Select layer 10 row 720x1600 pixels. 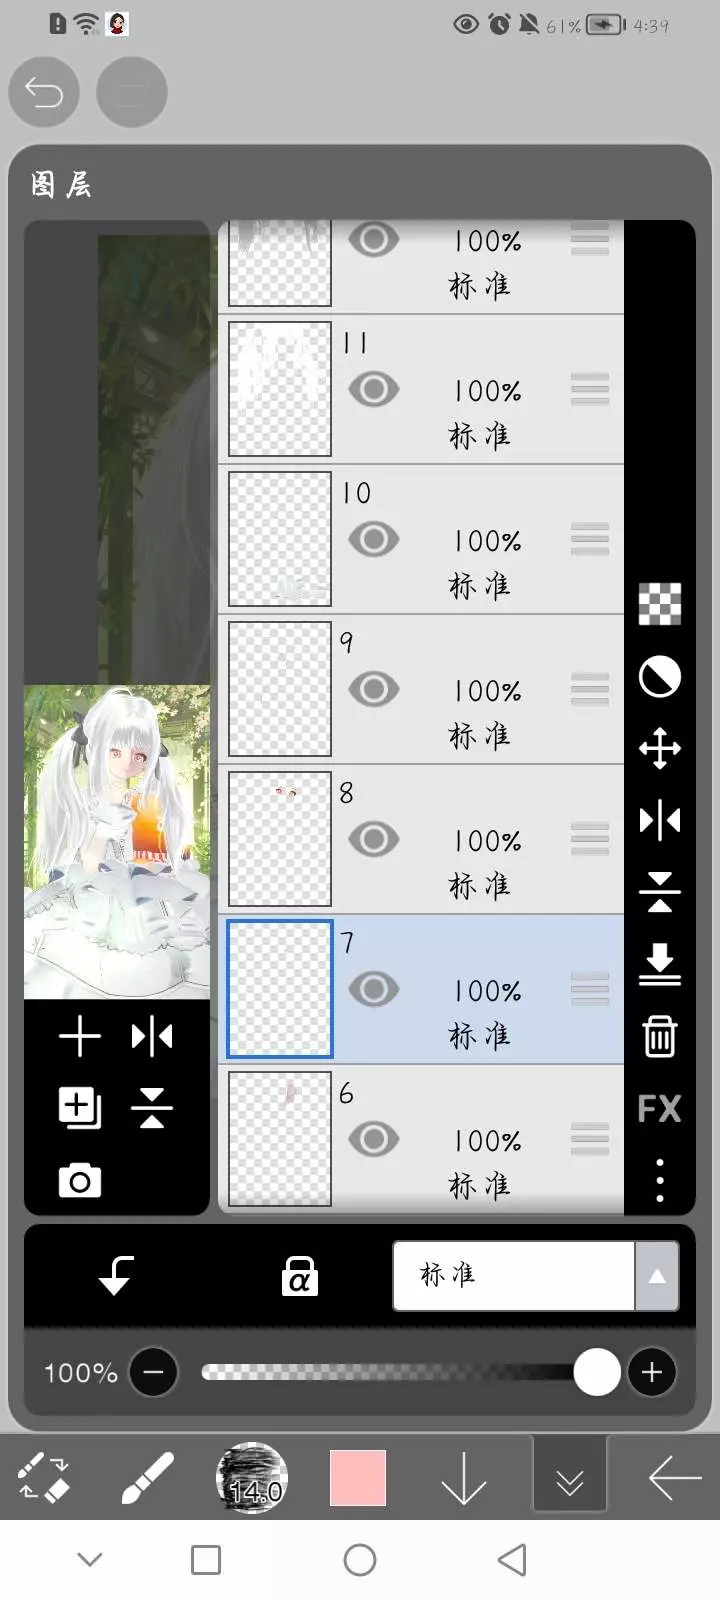421,540
